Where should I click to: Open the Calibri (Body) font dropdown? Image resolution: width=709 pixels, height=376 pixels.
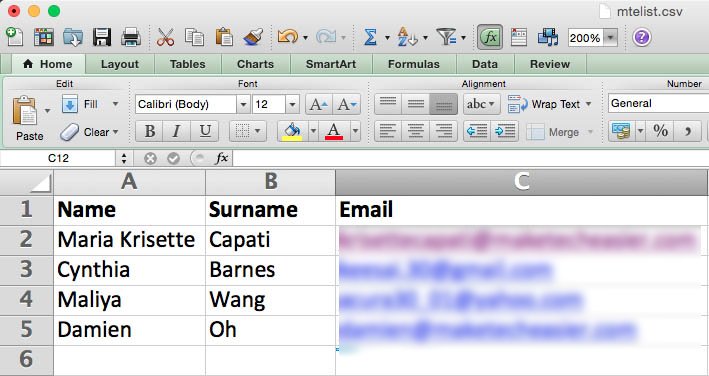[x=243, y=104]
